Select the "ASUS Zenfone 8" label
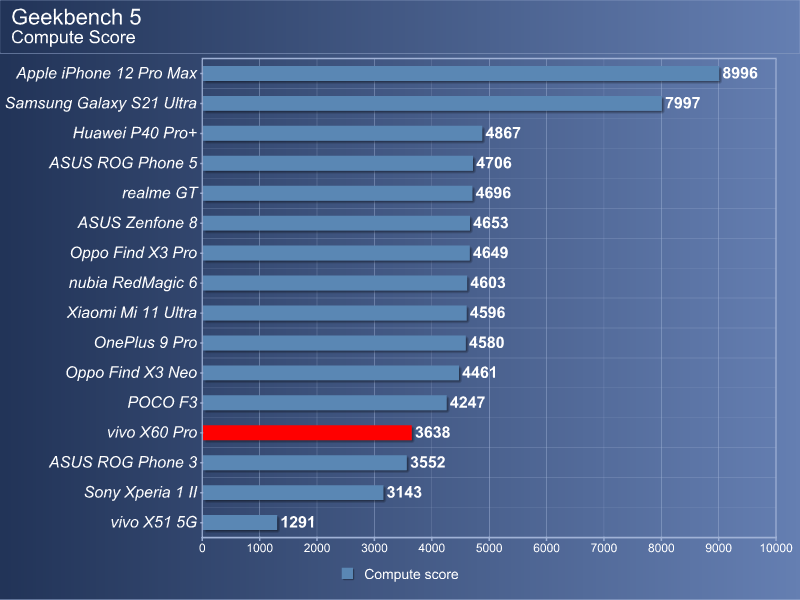Image resolution: width=800 pixels, height=600 pixels. [x=137, y=223]
